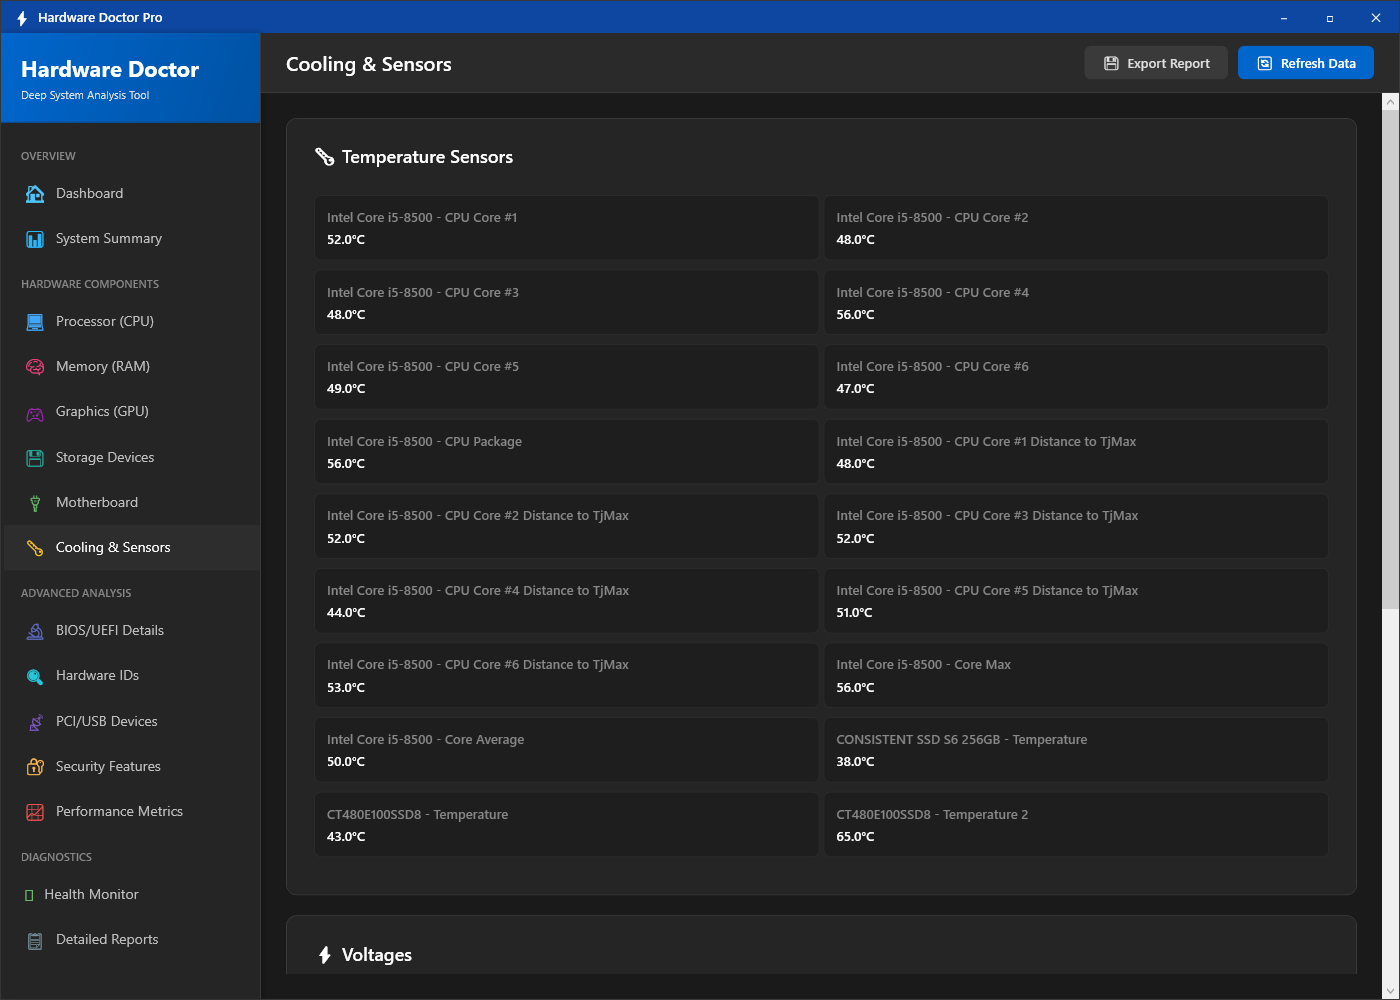Click the PCI/USB Devices icon
Image resolution: width=1400 pixels, height=1000 pixels.
click(x=35, y=722)
